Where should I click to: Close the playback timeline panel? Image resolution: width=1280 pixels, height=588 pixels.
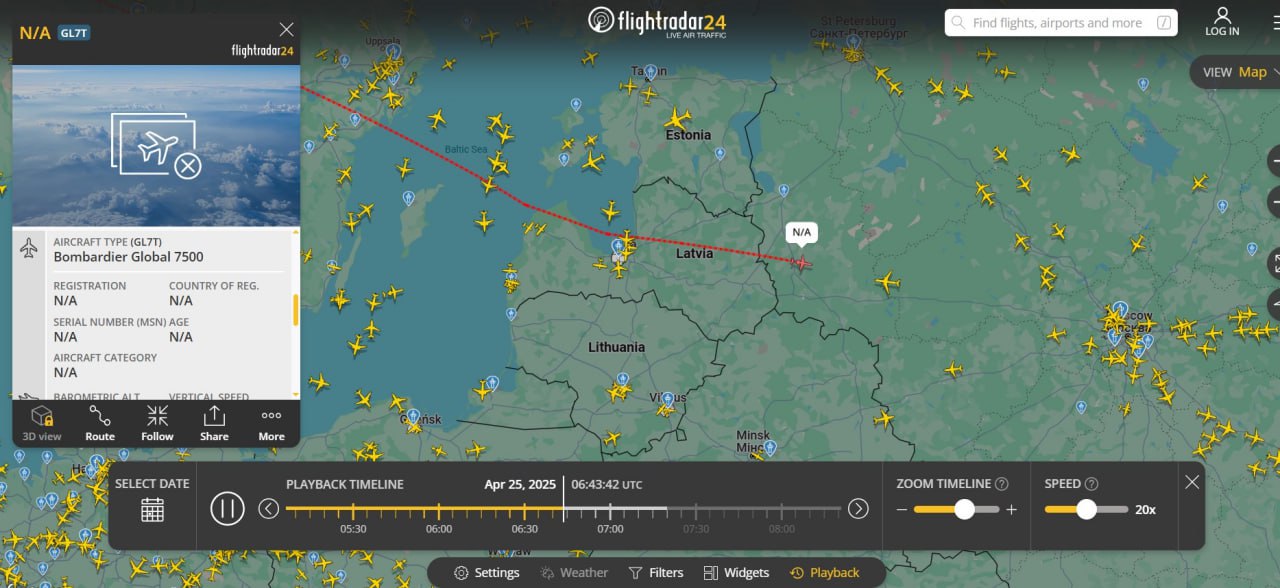click(1192, 482)
